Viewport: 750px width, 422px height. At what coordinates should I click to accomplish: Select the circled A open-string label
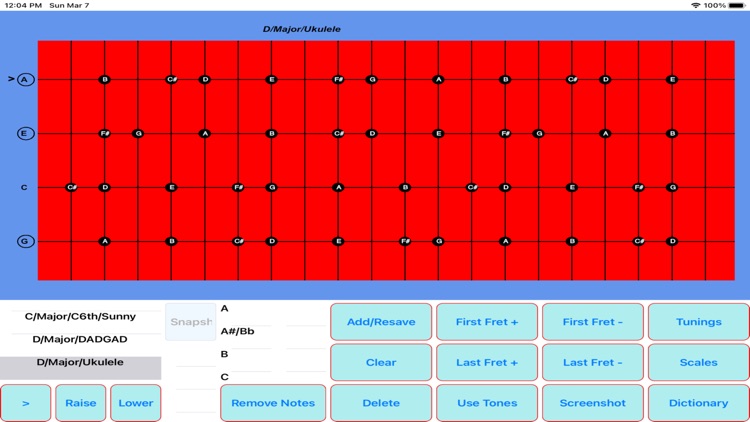point(25,79)
